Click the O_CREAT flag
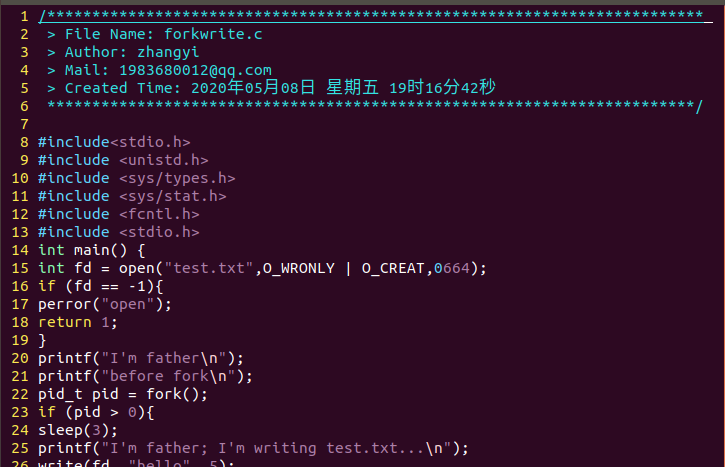The height and width of the screenshot is (467, 725). coord(393,268)
